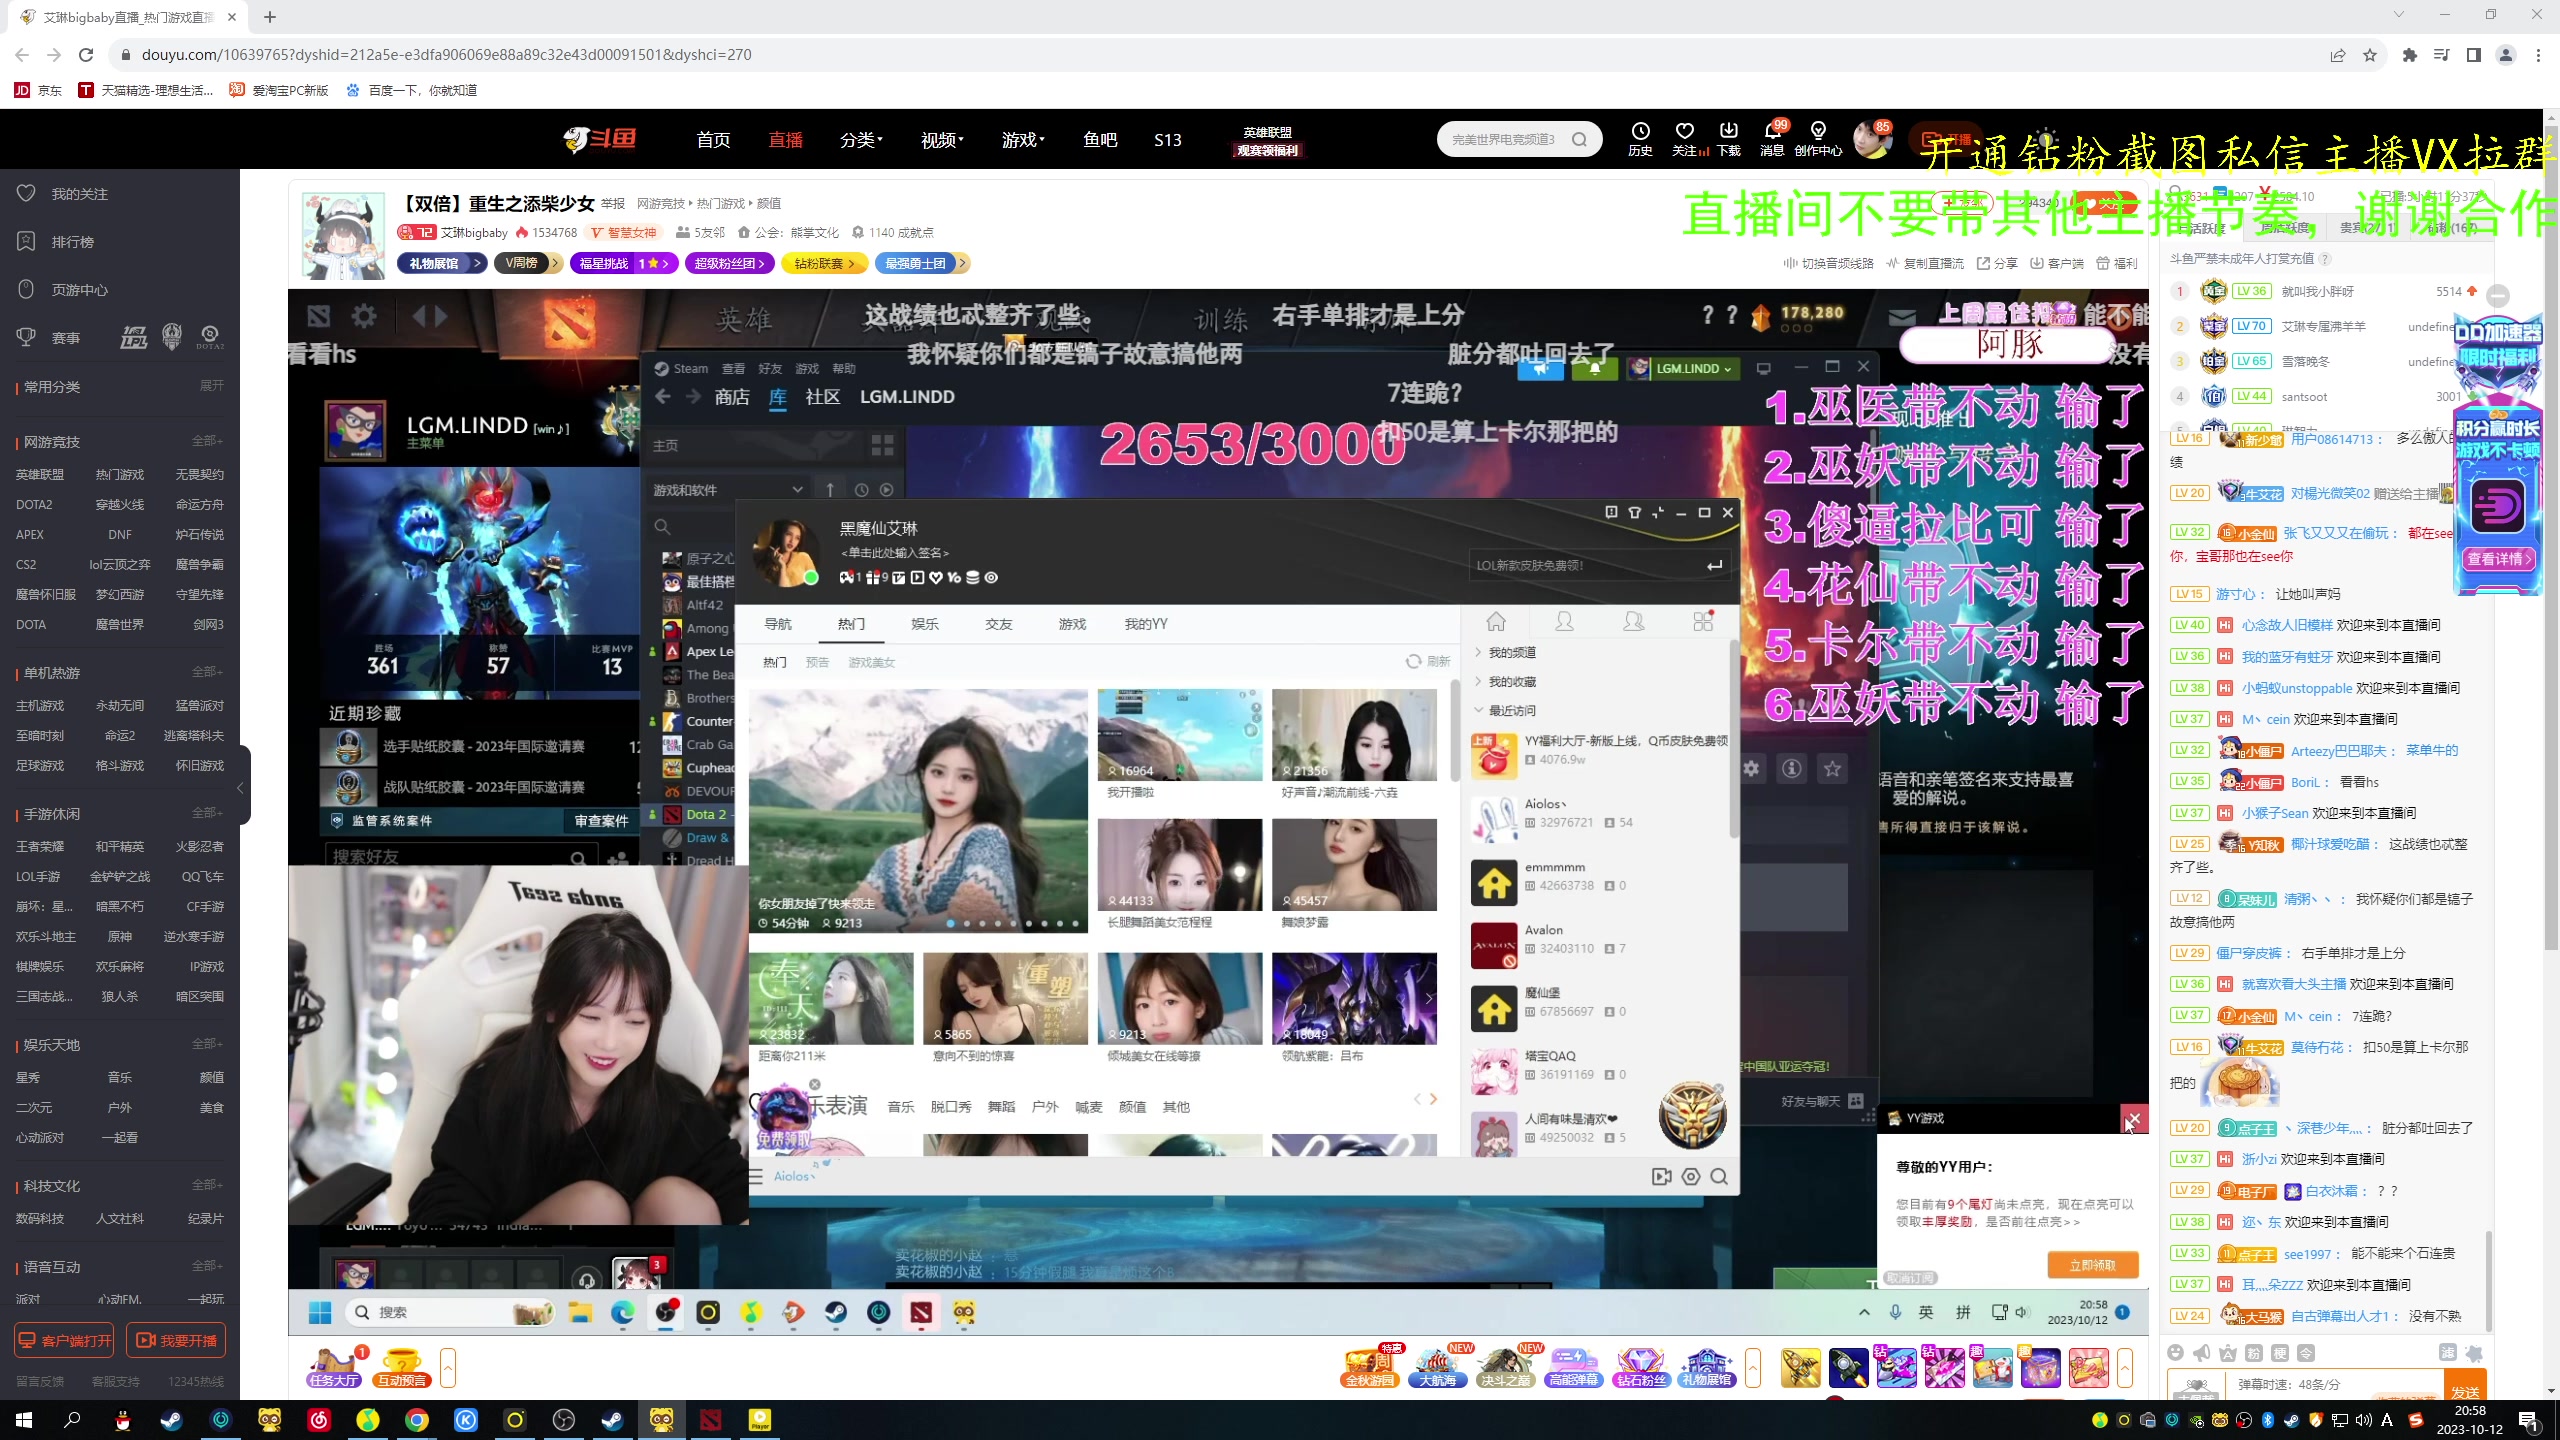This screenshot has height=1440, width=2560.
Task: Toggle 切换音频线路 audio line
Action: click(1828, 263)
